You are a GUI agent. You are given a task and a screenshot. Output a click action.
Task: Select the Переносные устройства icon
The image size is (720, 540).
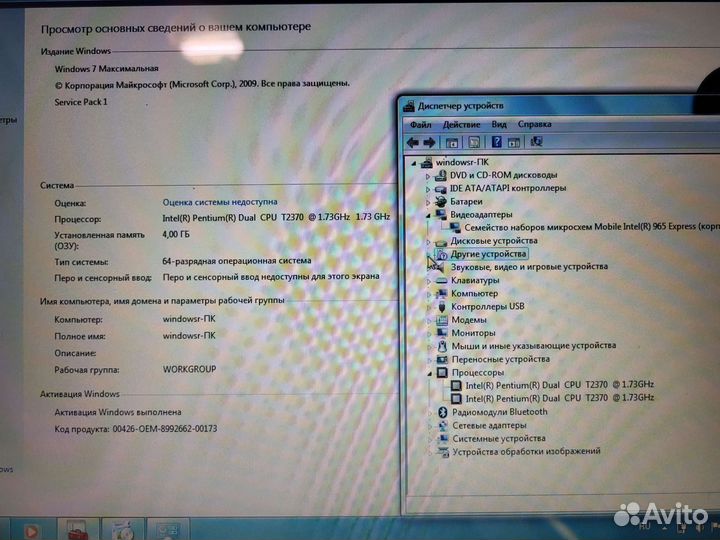click(442, 360)
